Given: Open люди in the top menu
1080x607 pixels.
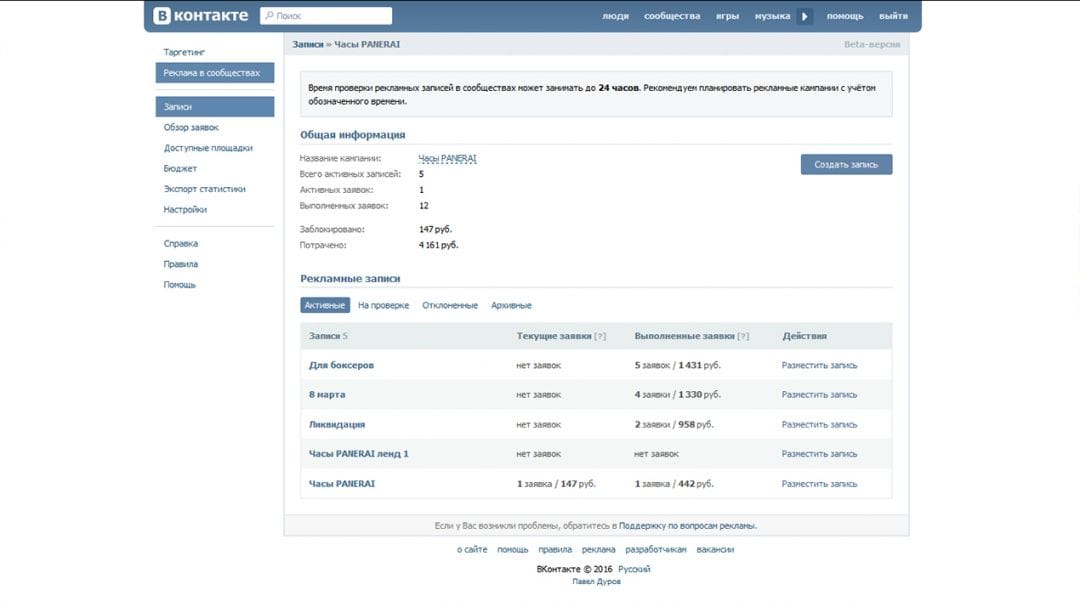Looking at the screenshot, I should pyautogui.click(x=615, y=16).
